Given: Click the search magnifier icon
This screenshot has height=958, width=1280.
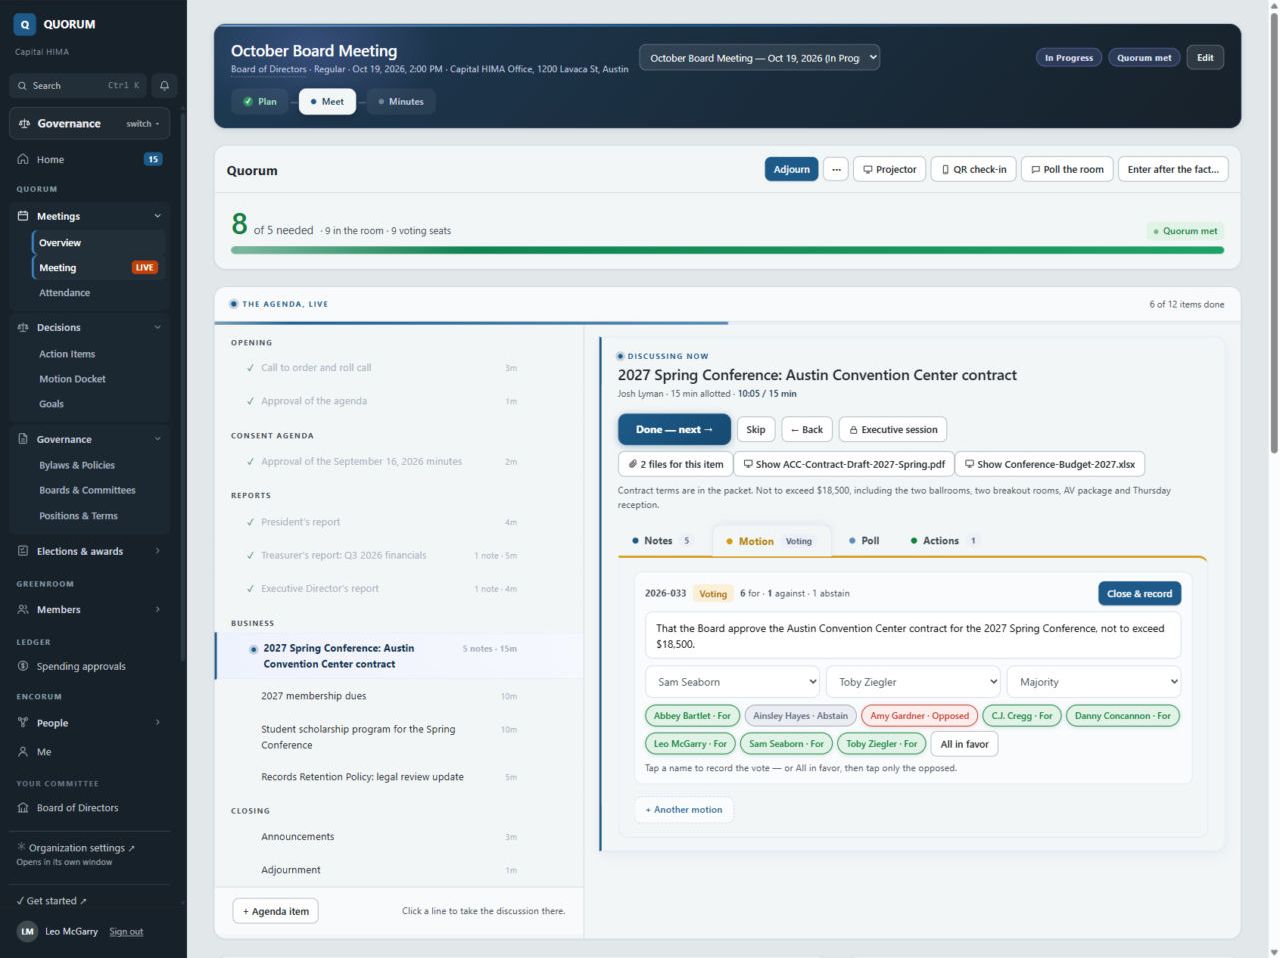Looking at the screenshot, I should click(22, 86).
